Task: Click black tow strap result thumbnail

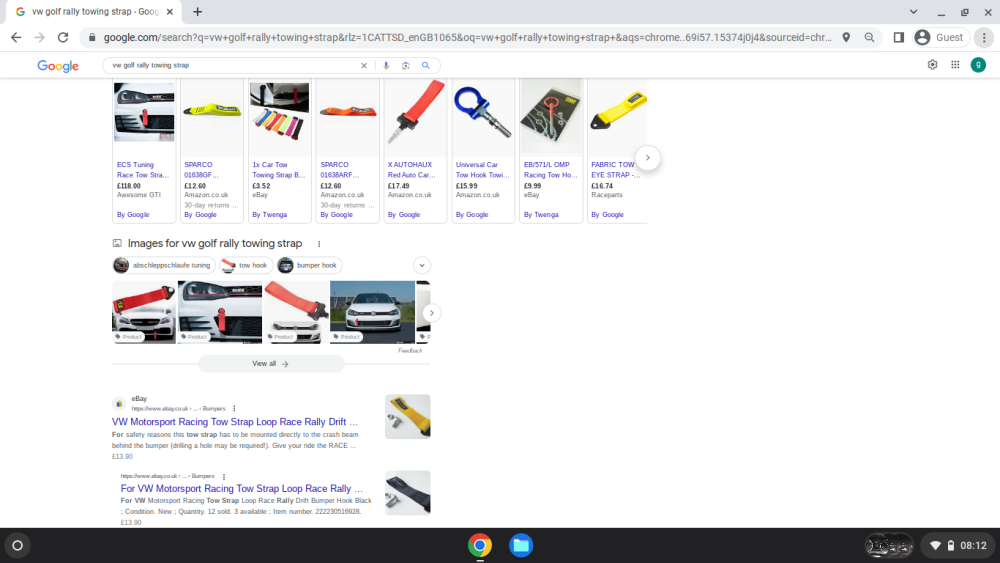Action: (408, 493)
